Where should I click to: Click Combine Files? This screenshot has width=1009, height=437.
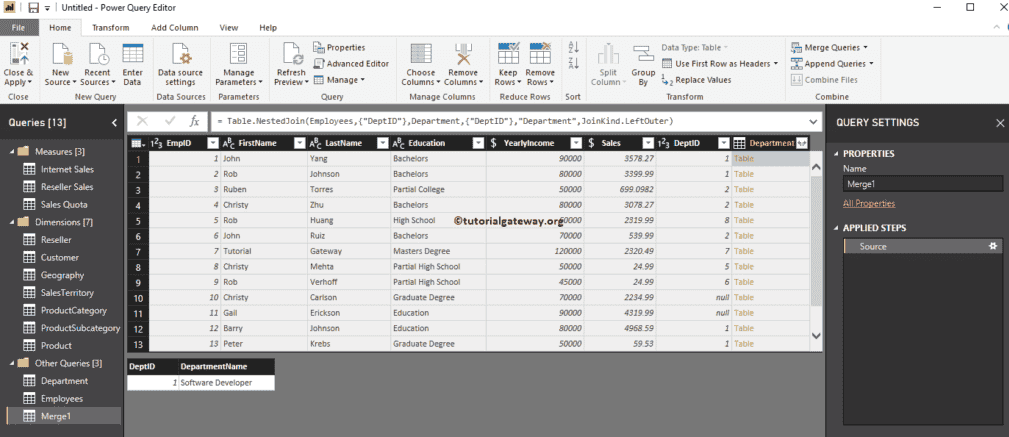point(824,80)
